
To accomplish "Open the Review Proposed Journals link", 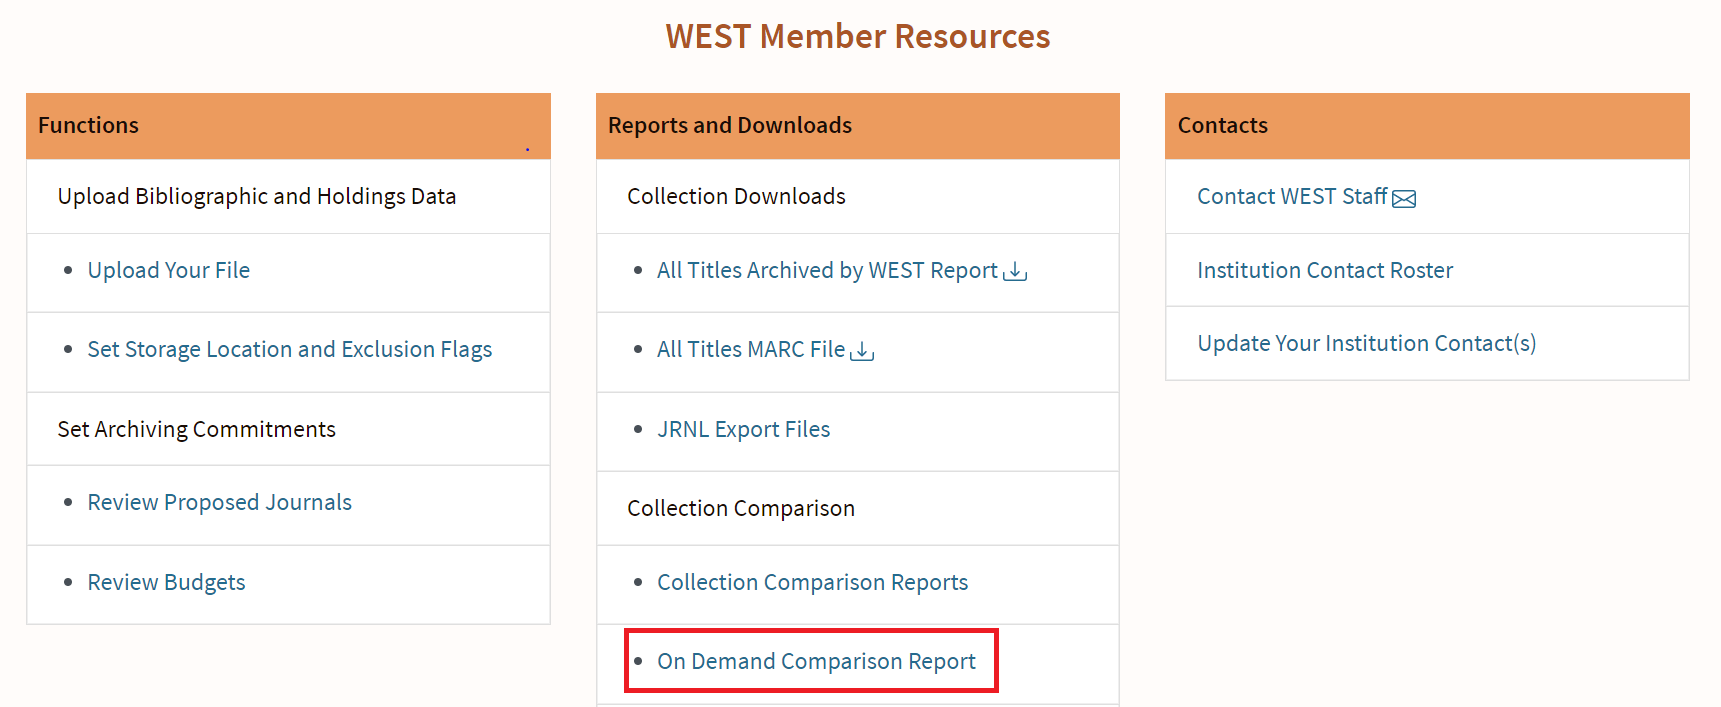I will pyautogui.click(x=219, y=503).
